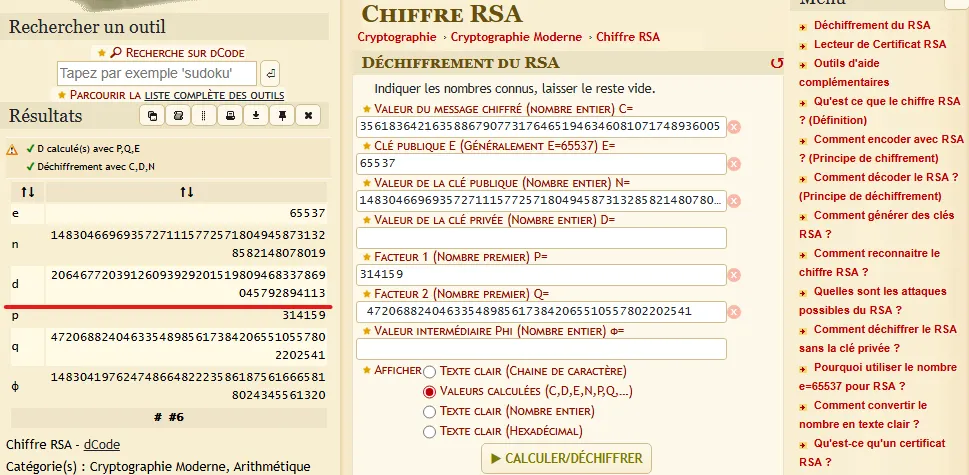Open Cryptographie Moderne breadcrumb link
969x475 pixels.
click(516, 37)
